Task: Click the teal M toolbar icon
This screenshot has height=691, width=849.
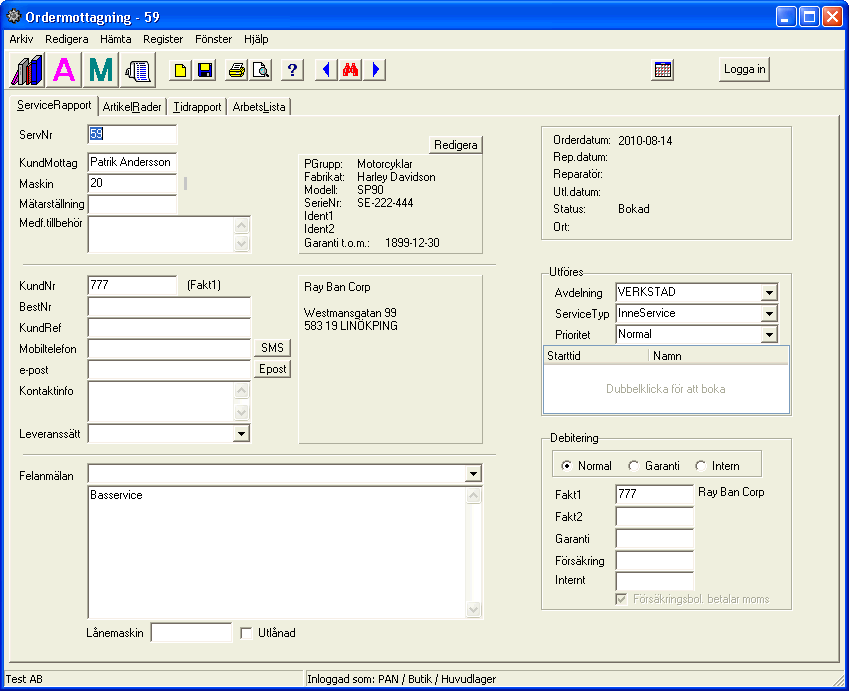Action: [x=101, y=70]
